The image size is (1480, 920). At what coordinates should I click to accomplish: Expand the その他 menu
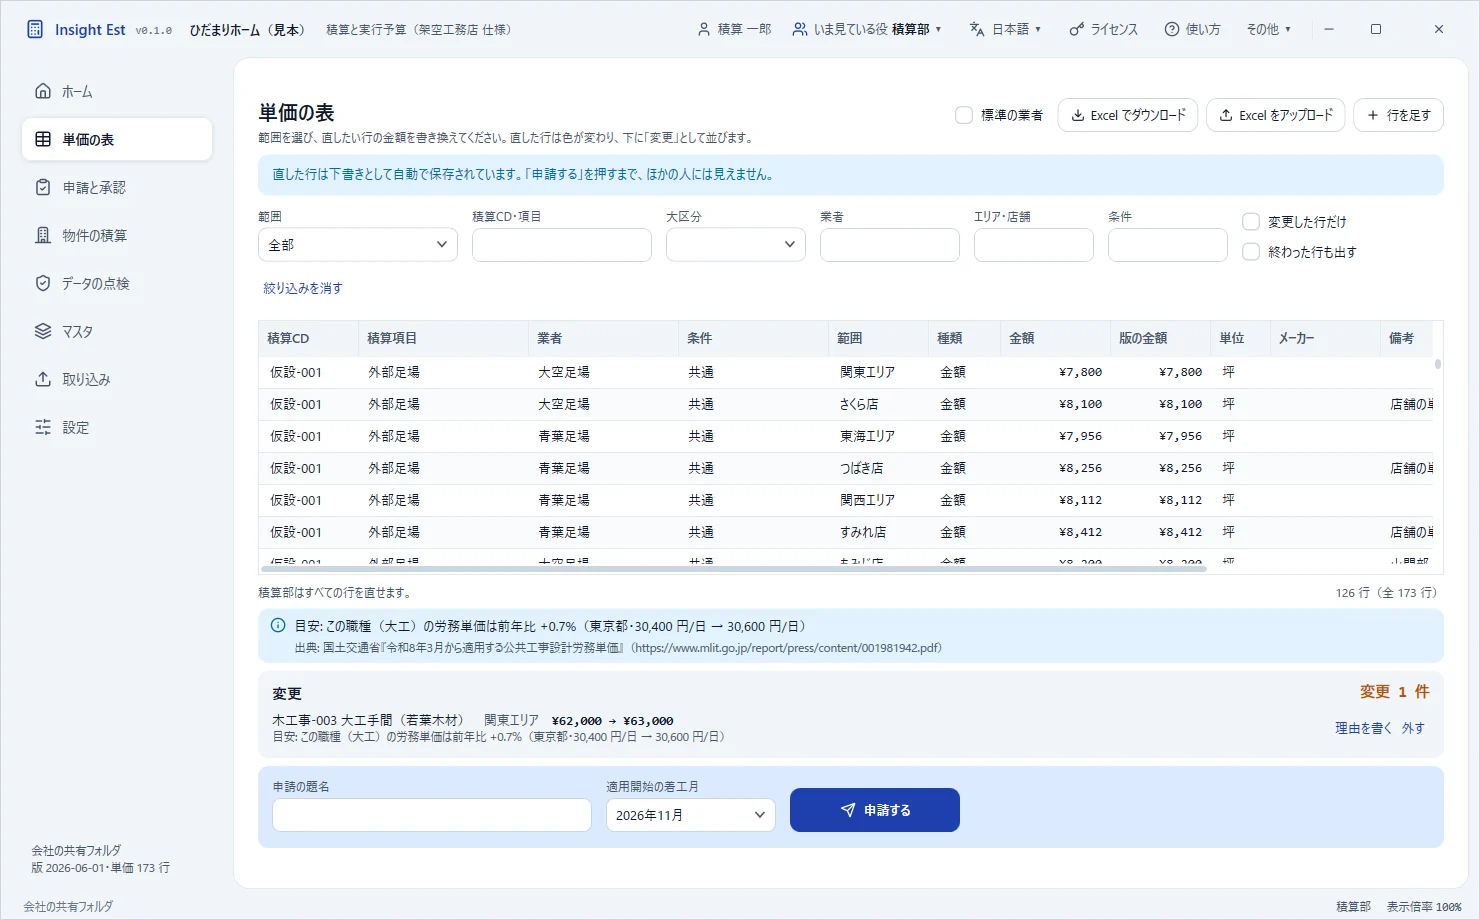(1268, 29)
